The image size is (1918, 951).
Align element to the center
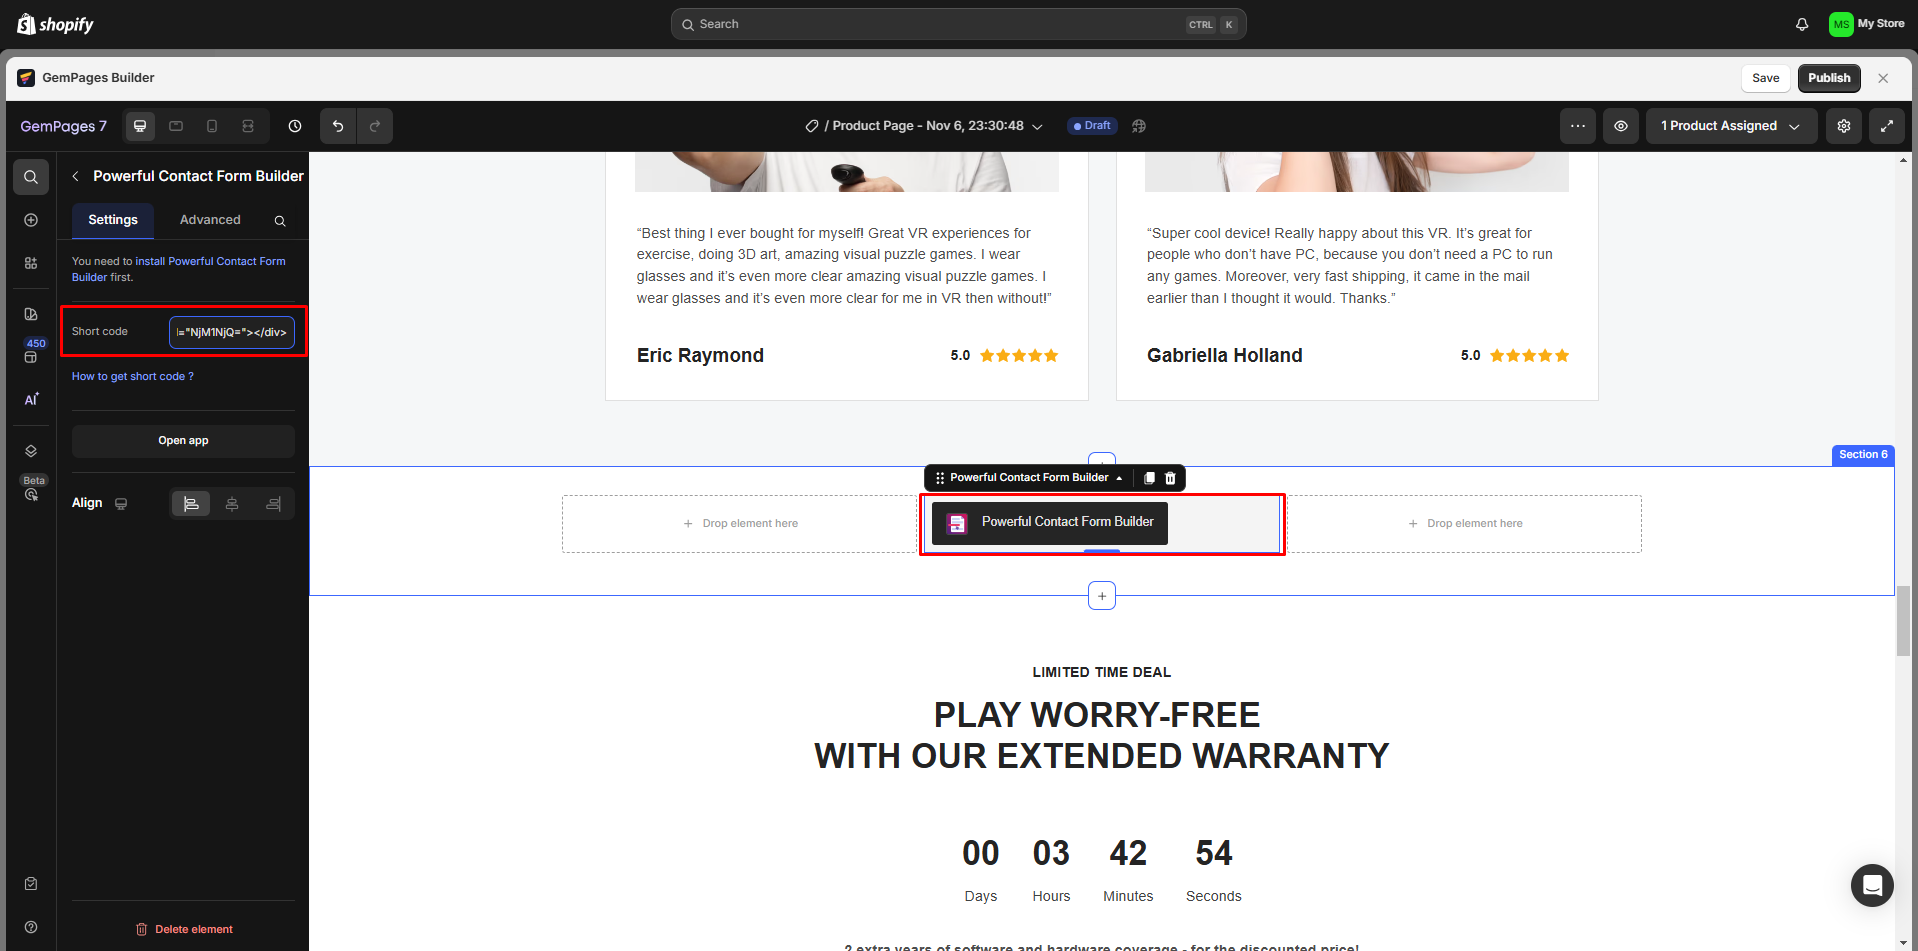[232, 504]
